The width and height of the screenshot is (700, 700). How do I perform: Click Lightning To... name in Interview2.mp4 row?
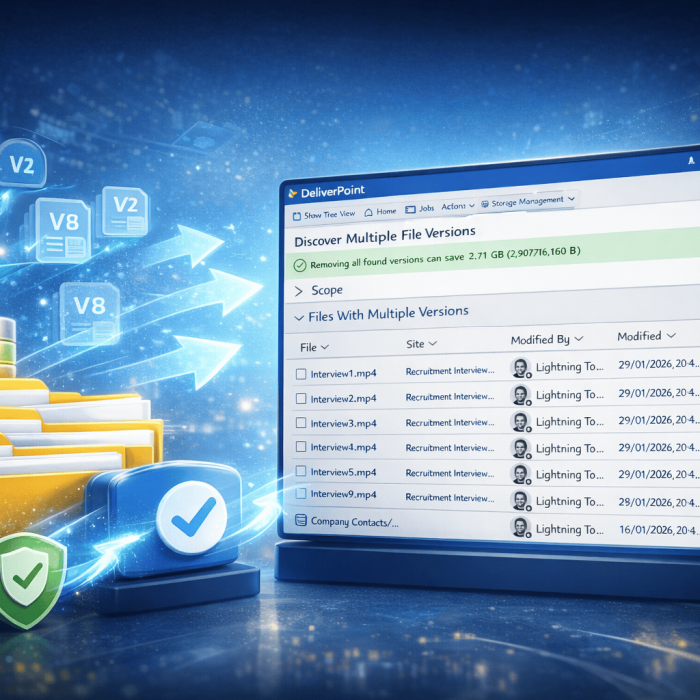tap(570, 395)
